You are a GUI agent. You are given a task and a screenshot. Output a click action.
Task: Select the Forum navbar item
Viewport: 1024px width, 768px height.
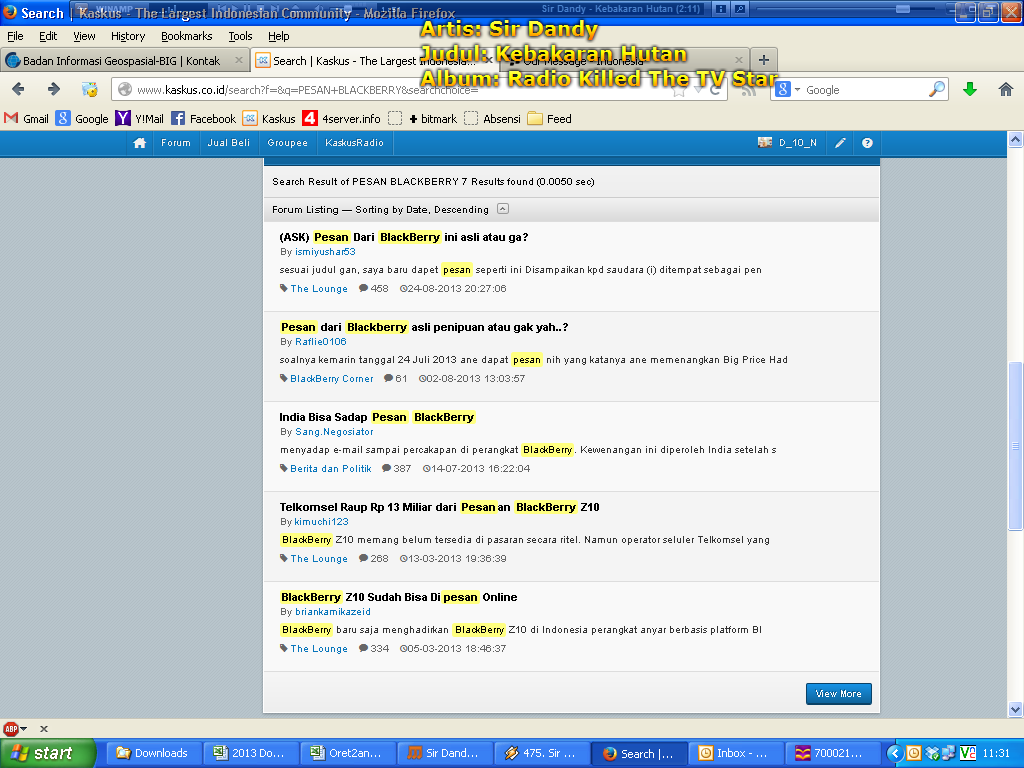[176, 143]
